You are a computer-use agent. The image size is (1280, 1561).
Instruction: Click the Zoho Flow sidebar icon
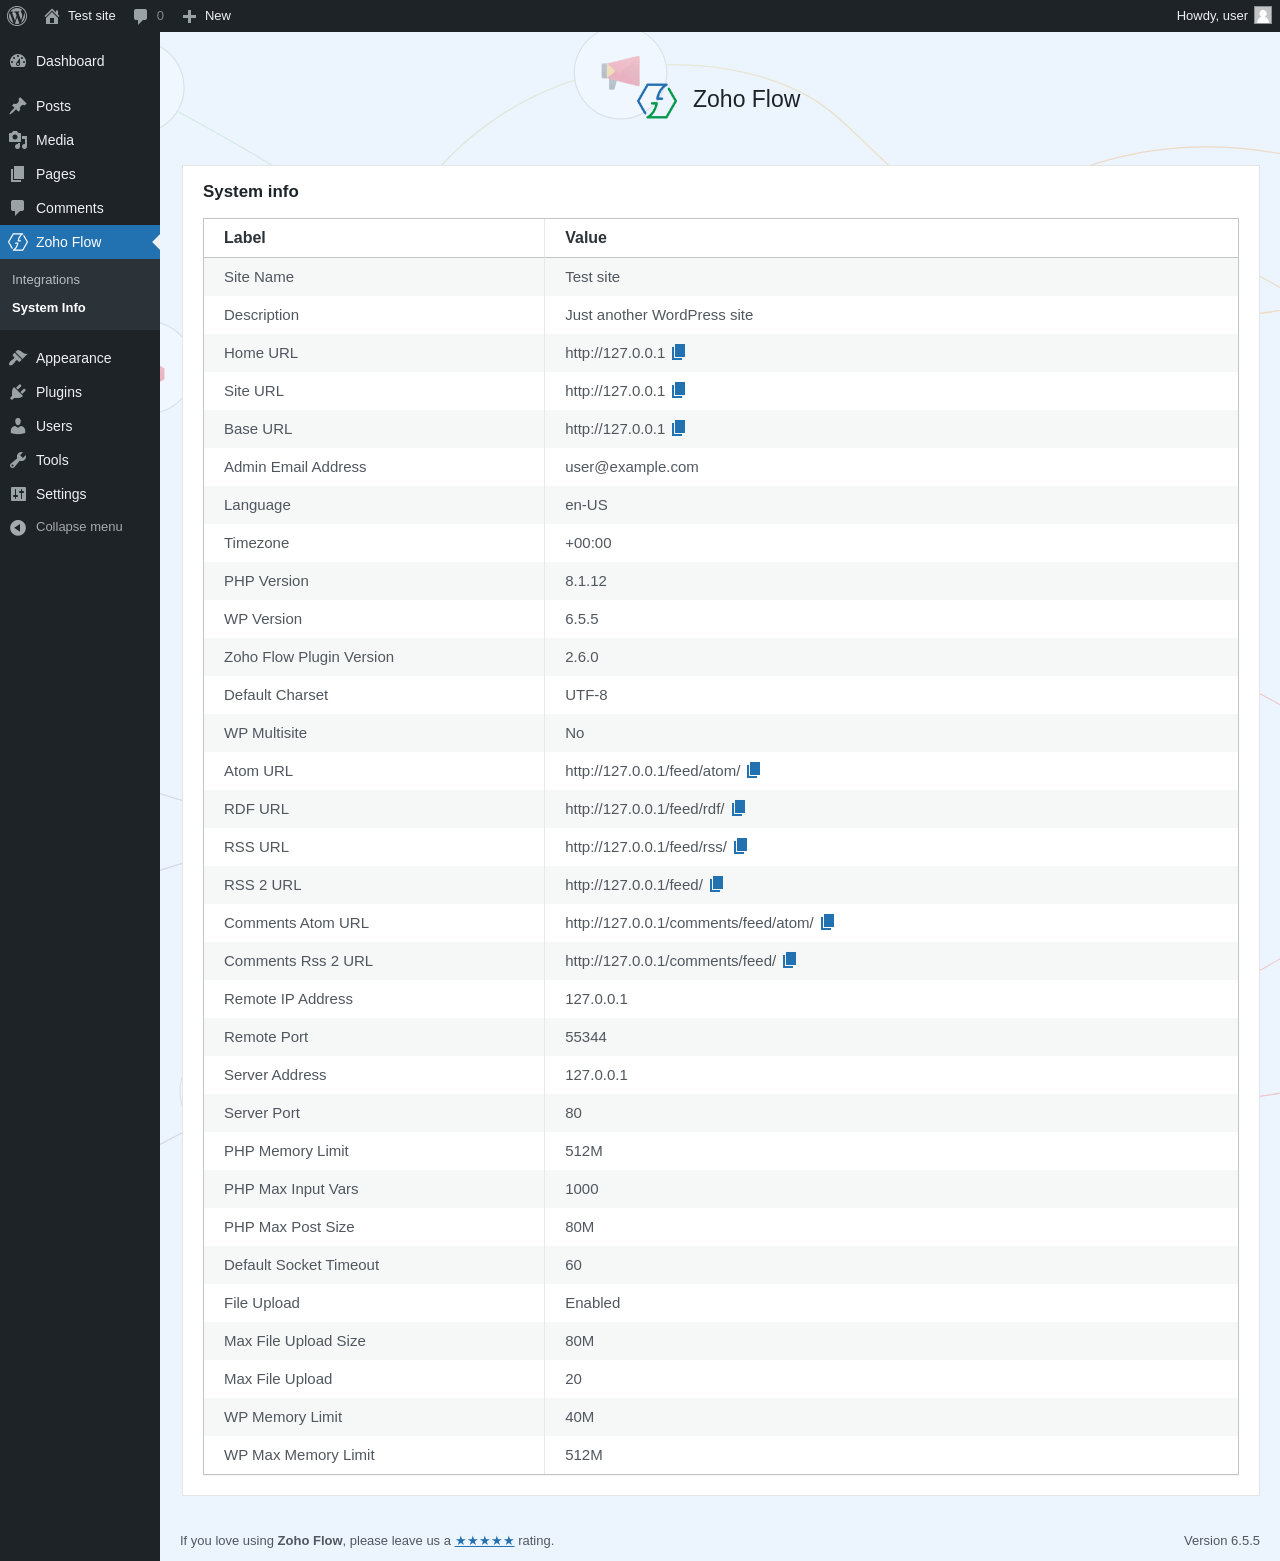[x=18, y=242]
